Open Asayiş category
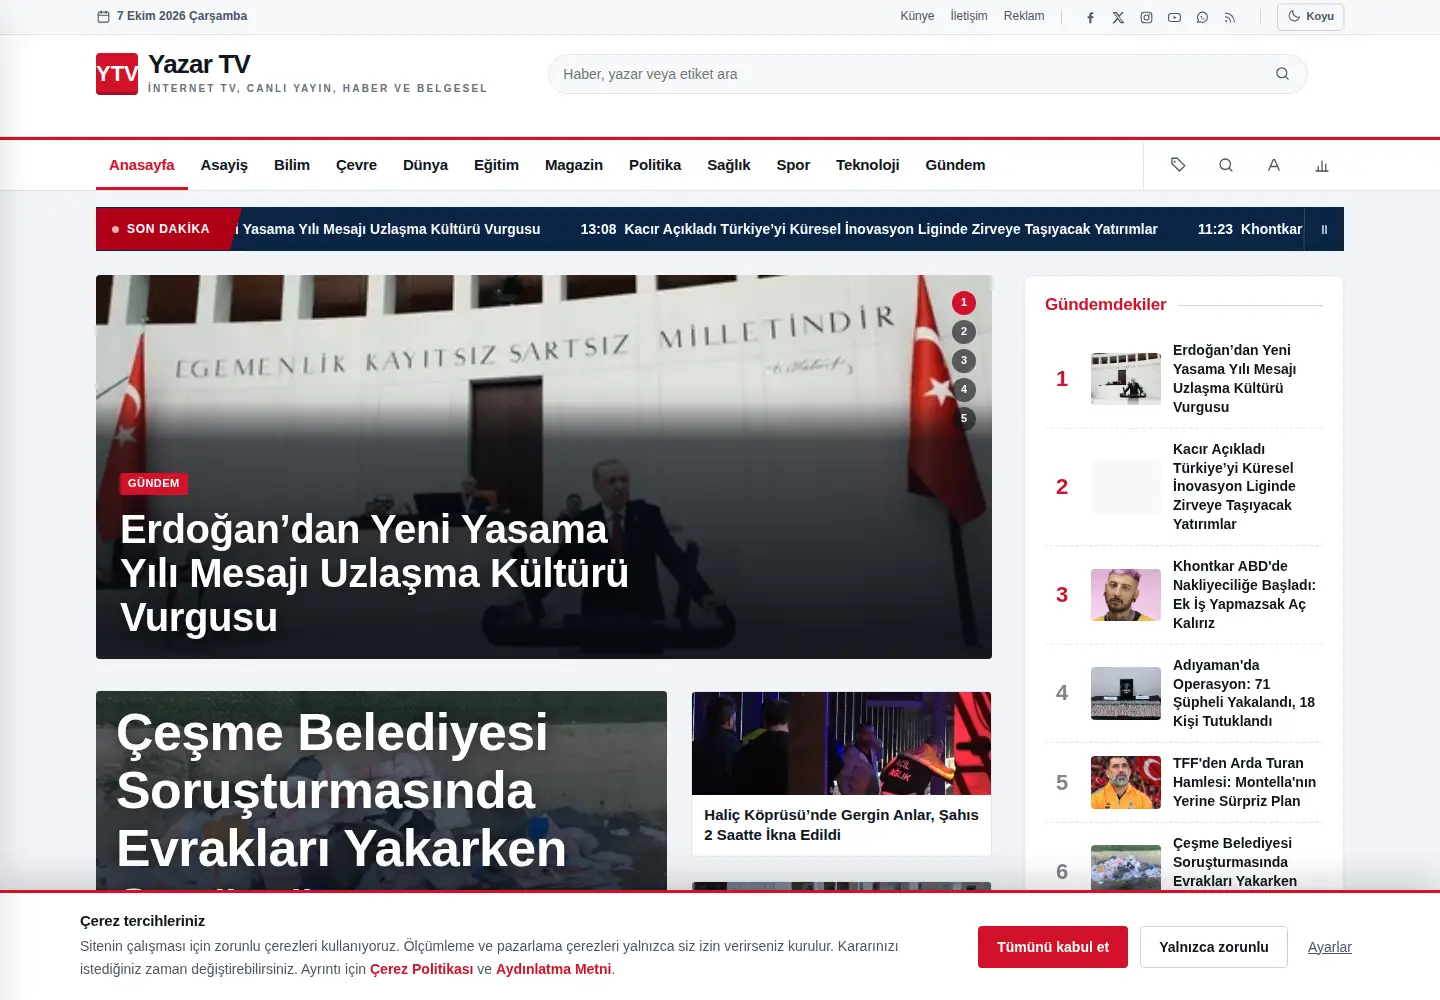This screenshot has width=1440, height=1000. point(224,165)
